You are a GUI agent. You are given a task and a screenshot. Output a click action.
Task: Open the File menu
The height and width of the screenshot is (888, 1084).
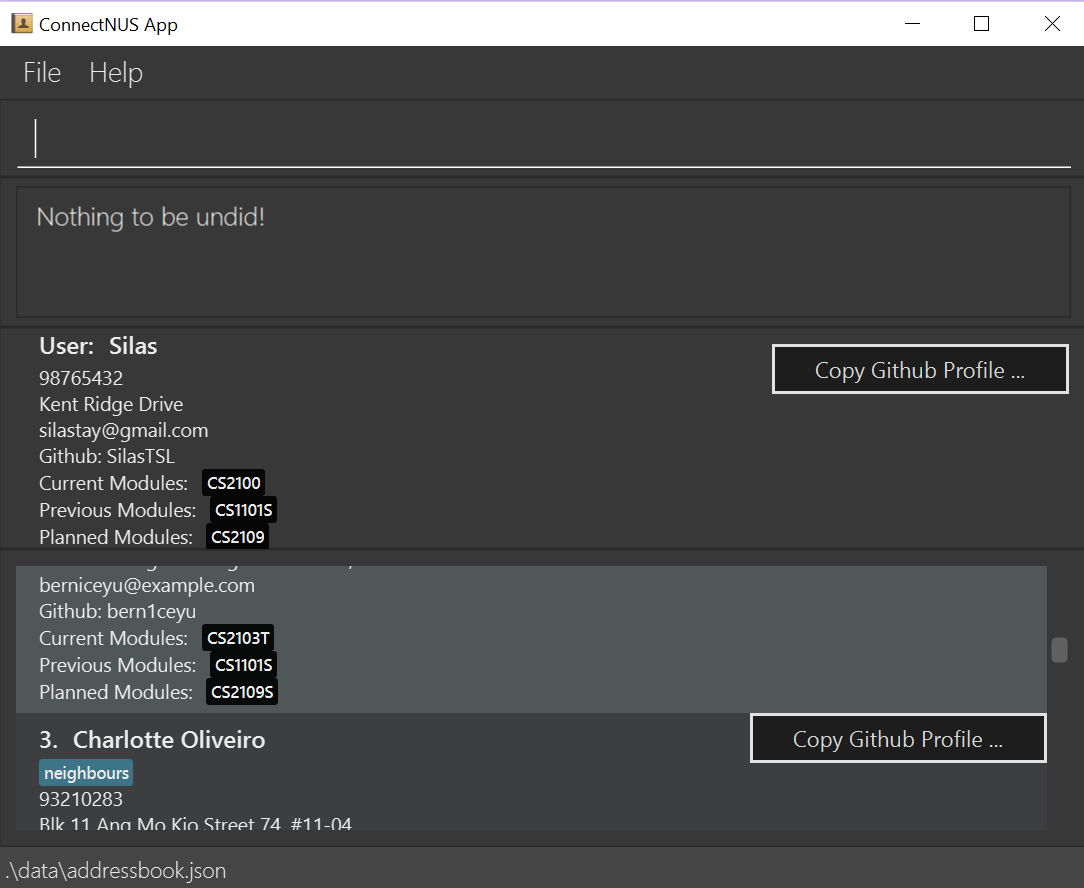42,73
